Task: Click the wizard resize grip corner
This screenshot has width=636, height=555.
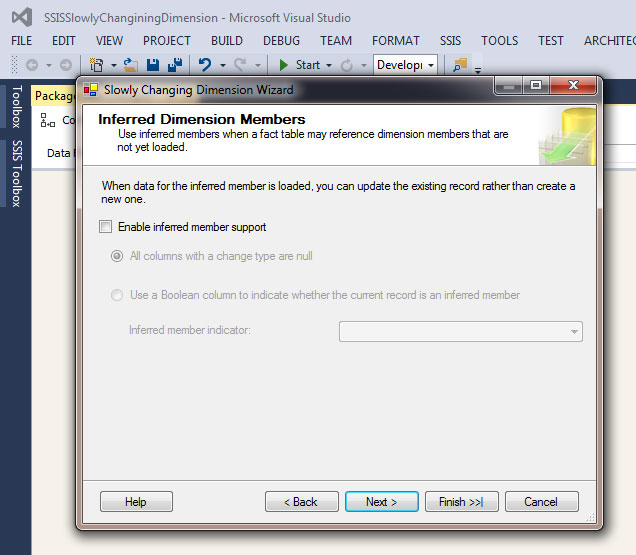Action: [591, 517]
